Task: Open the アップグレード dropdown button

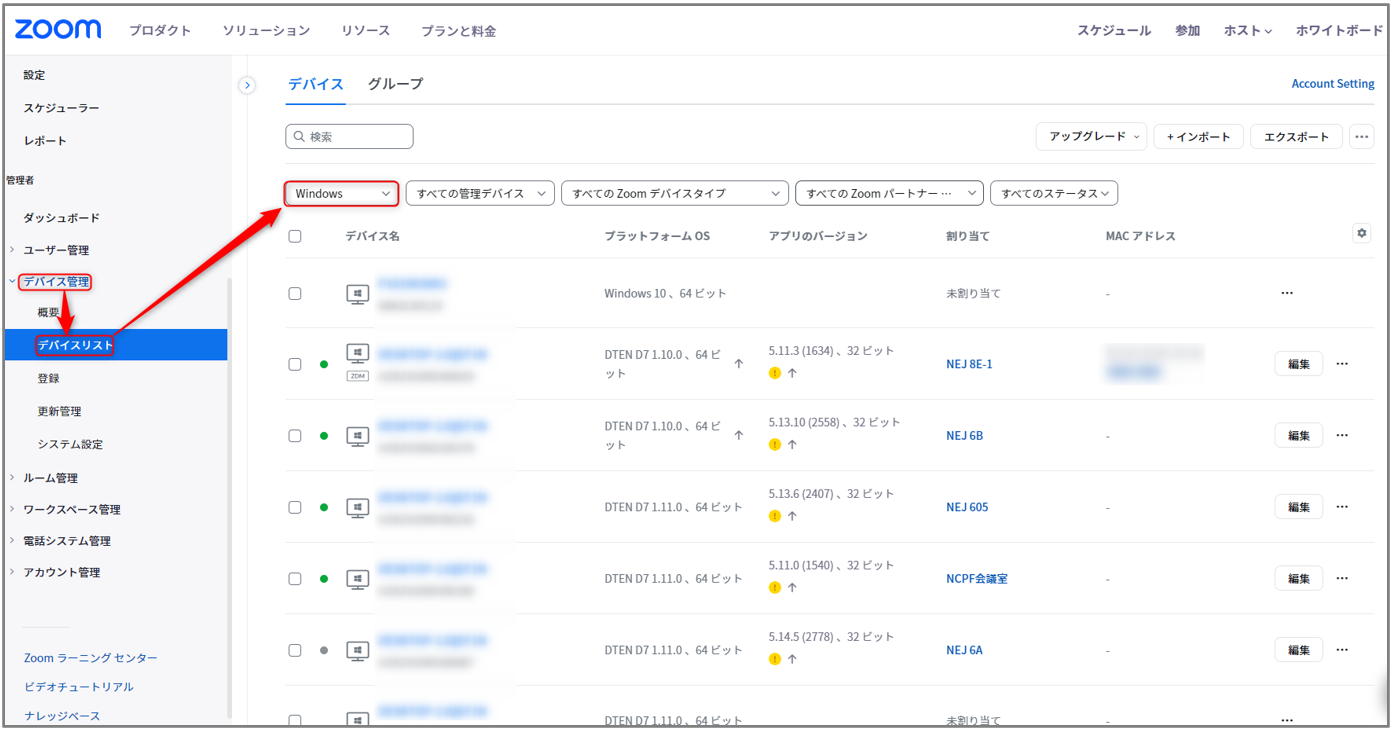Action: pyautogui.click(x=1092, y=137)
